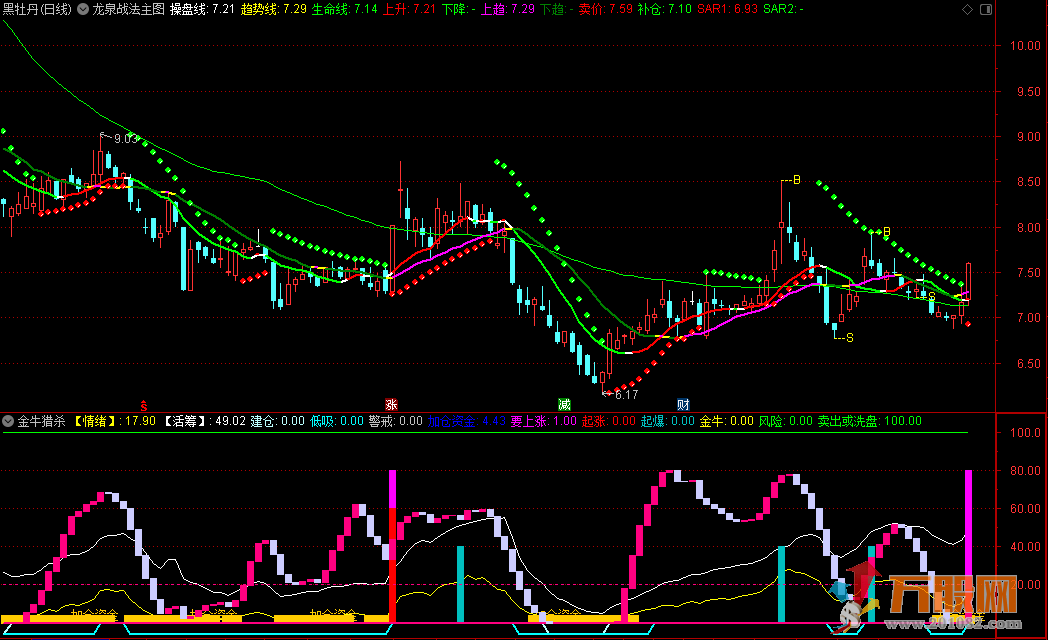Click the 9.03 high price marker
This screenshot has height=640, width=1048.
(125, 139)
